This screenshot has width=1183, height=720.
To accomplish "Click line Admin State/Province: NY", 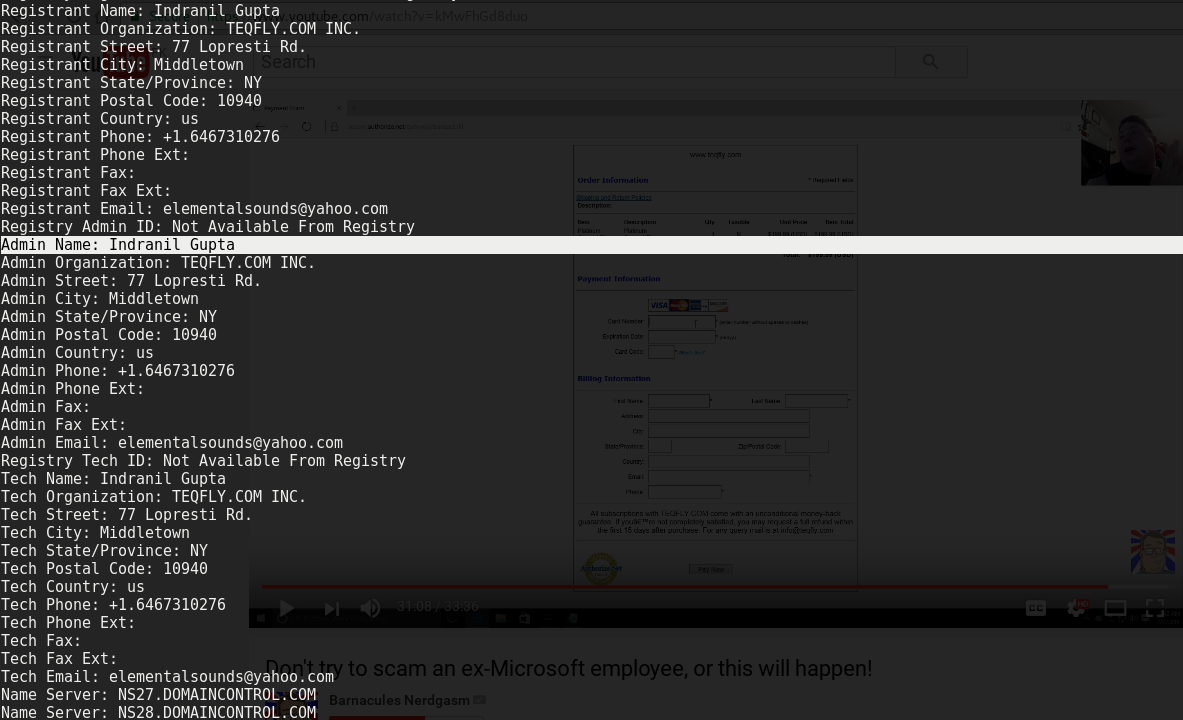I will point(109,317).
